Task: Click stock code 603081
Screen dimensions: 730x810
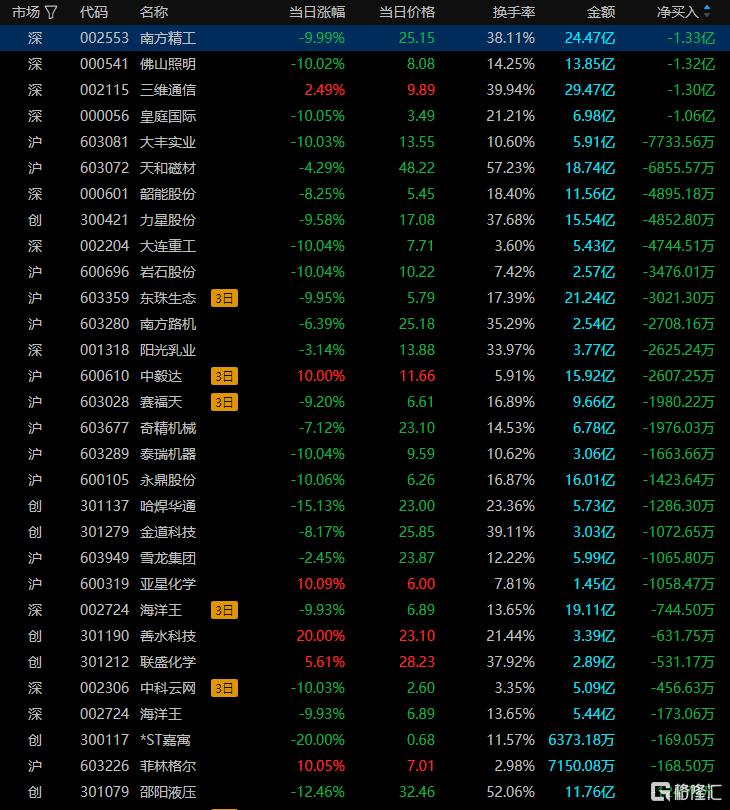Action: pyautogui.click(x=104, y=142)
